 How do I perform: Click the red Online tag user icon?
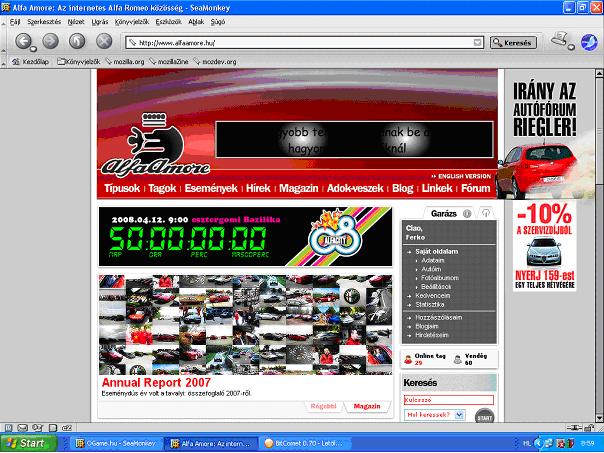pos(408,360)
